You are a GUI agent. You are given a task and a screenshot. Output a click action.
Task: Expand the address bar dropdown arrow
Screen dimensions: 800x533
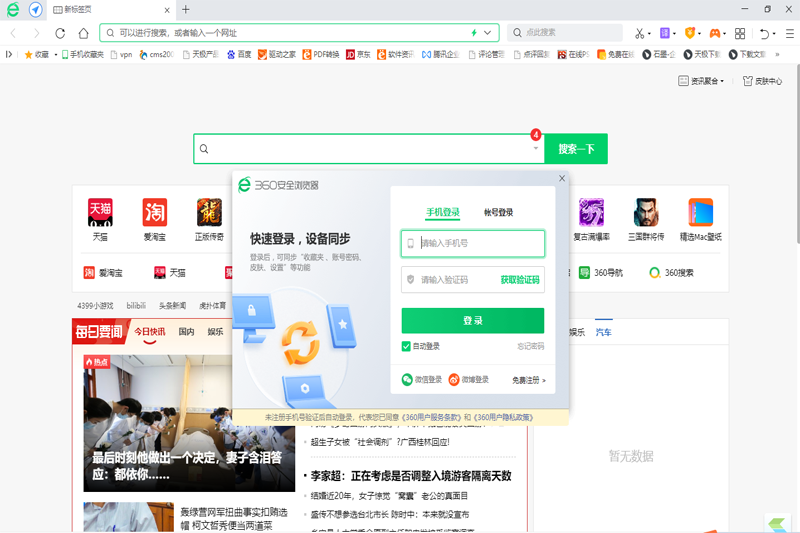[488, 33]
